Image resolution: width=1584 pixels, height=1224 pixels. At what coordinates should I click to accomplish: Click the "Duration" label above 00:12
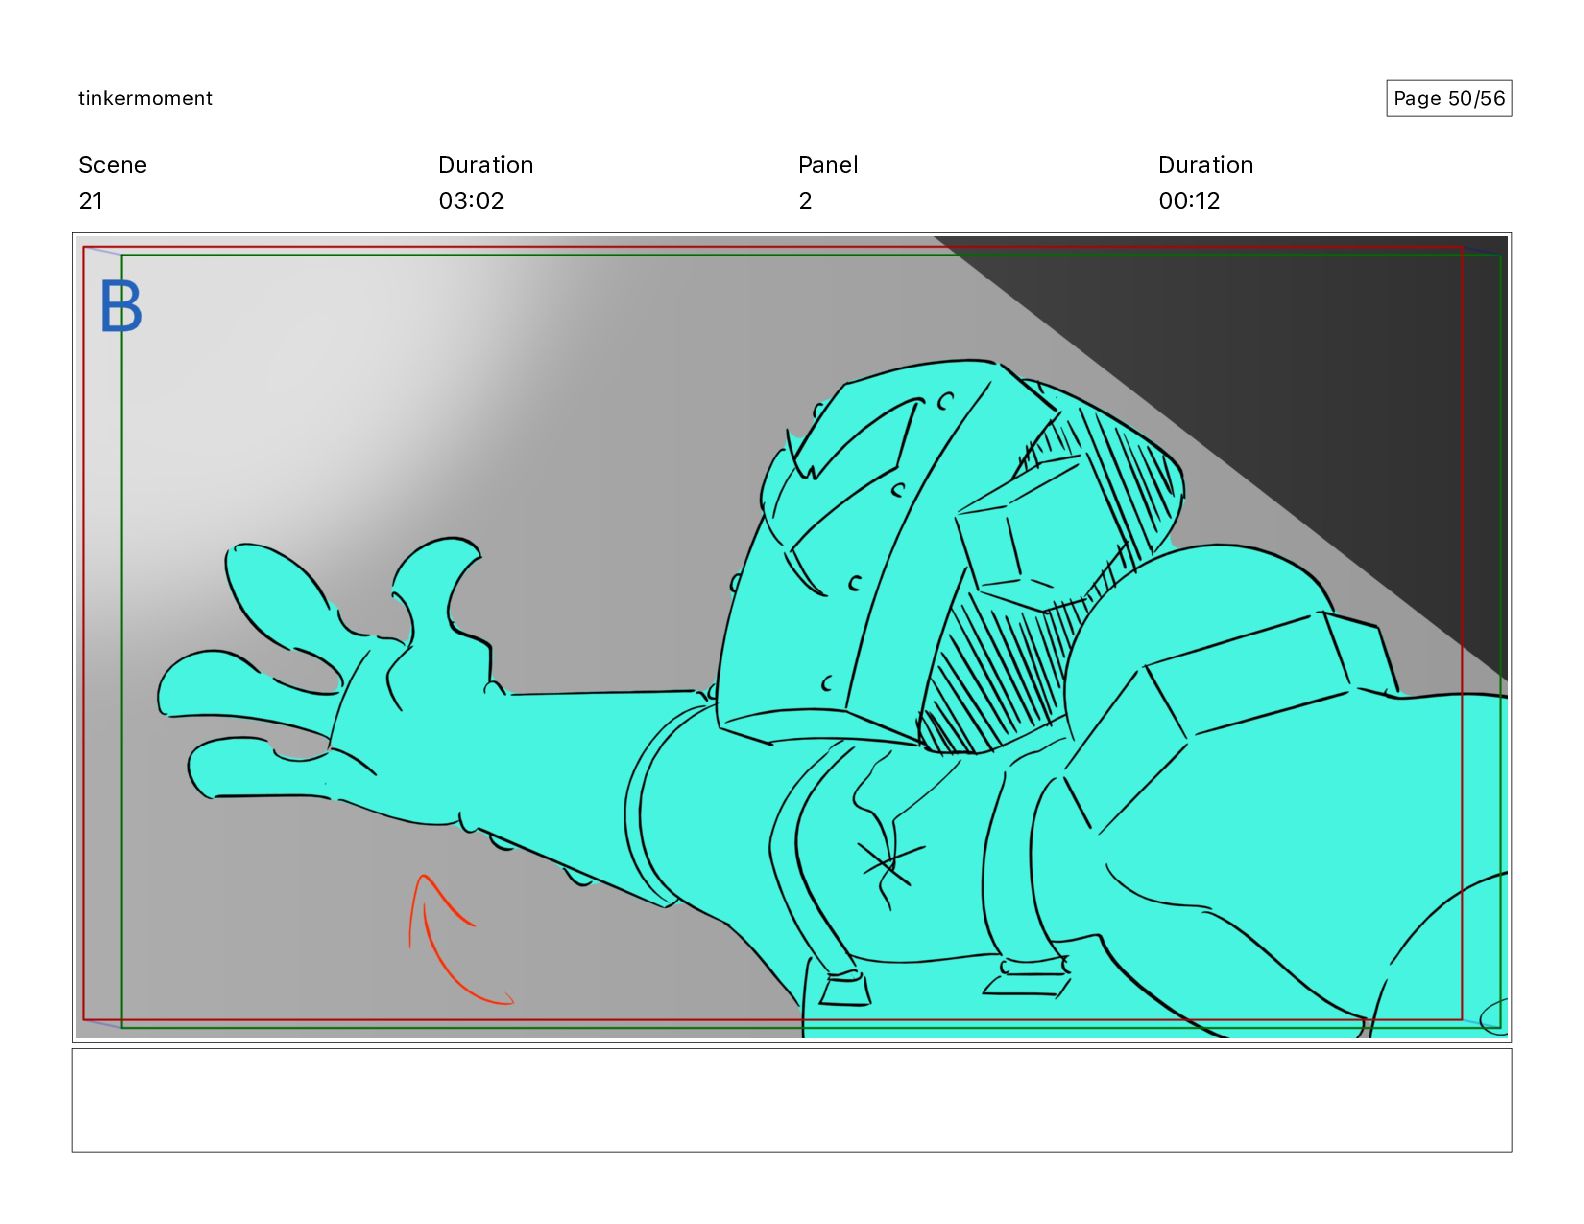tap(1205, 165)
